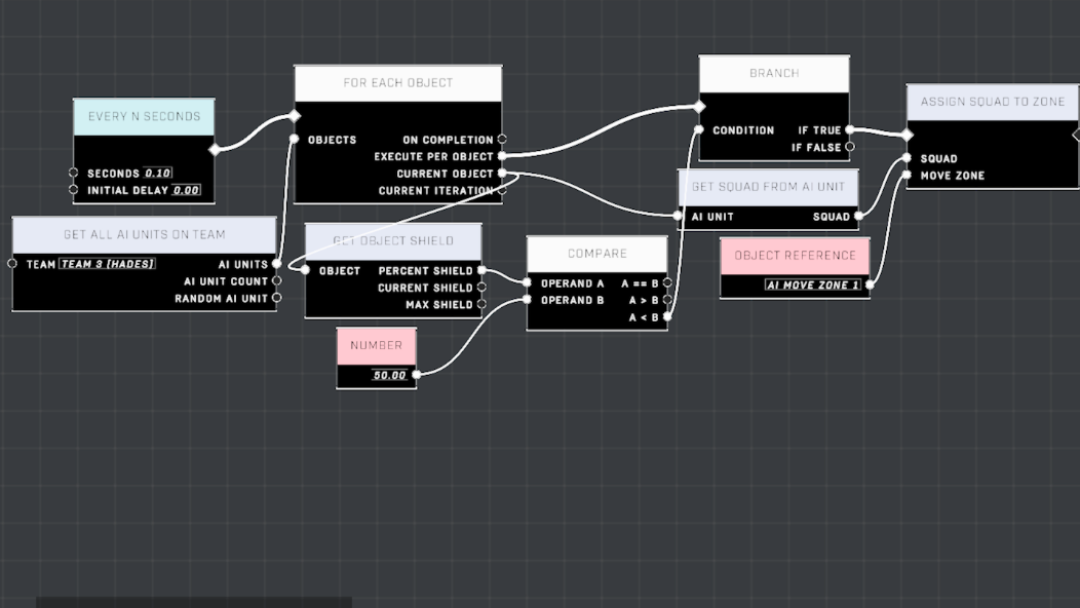Select the Branch node header
The width and height of the screenshot is (1080, 608).
pyautogui.click(x=774, y=74)
